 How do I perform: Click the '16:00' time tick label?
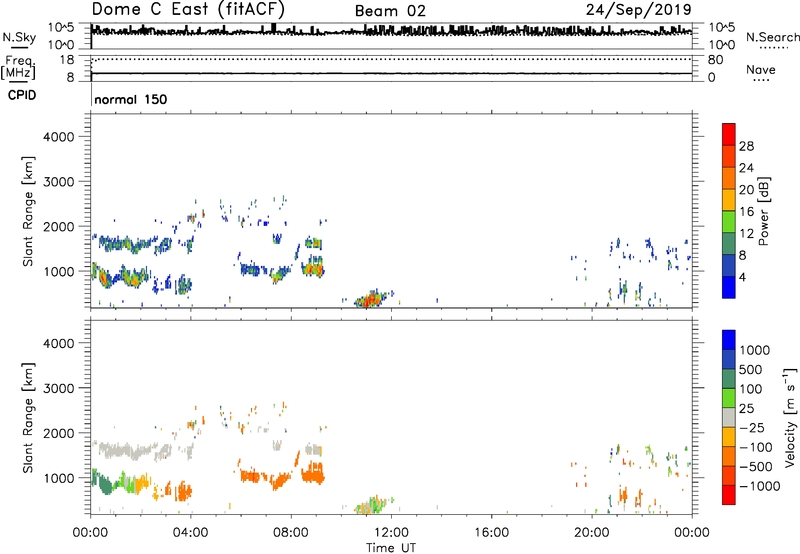[491, 533]
